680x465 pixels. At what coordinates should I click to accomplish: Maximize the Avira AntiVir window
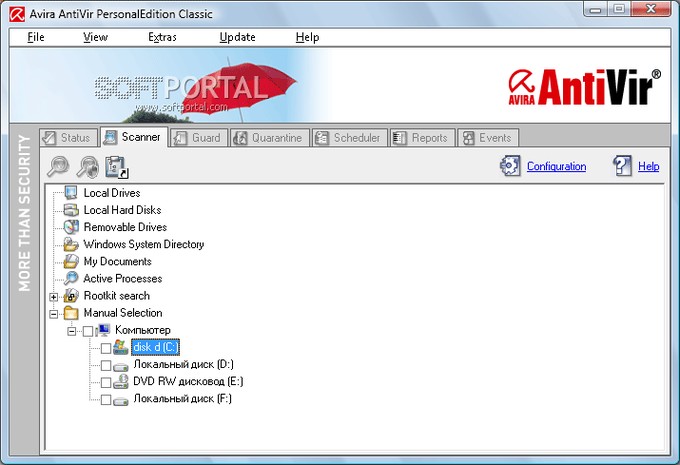[619, 9]
